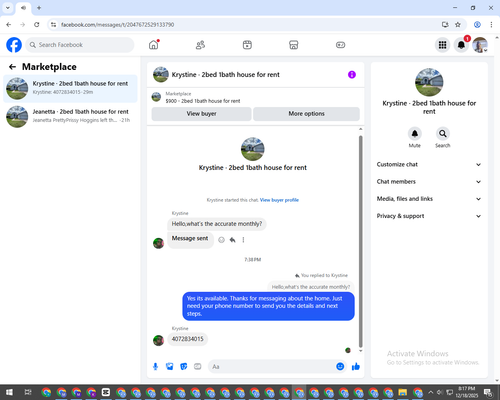Choose a GIF icon in composer
Viewport: 500px width, 400px height.
pos(198,367)
